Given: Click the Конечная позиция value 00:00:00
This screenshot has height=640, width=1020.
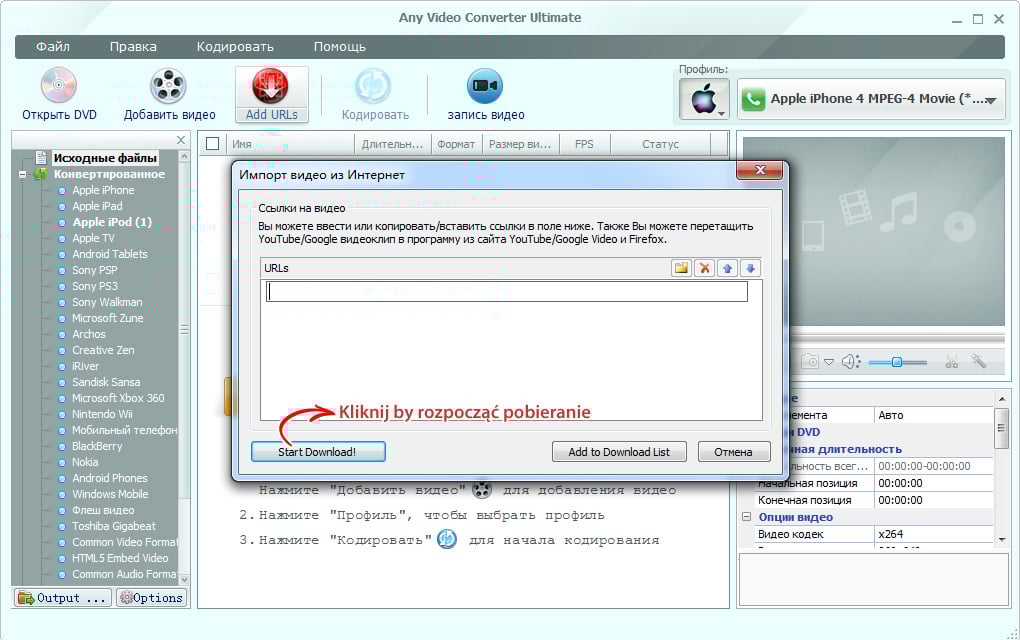Looking at the screenshot, I should tap(933, 500).
